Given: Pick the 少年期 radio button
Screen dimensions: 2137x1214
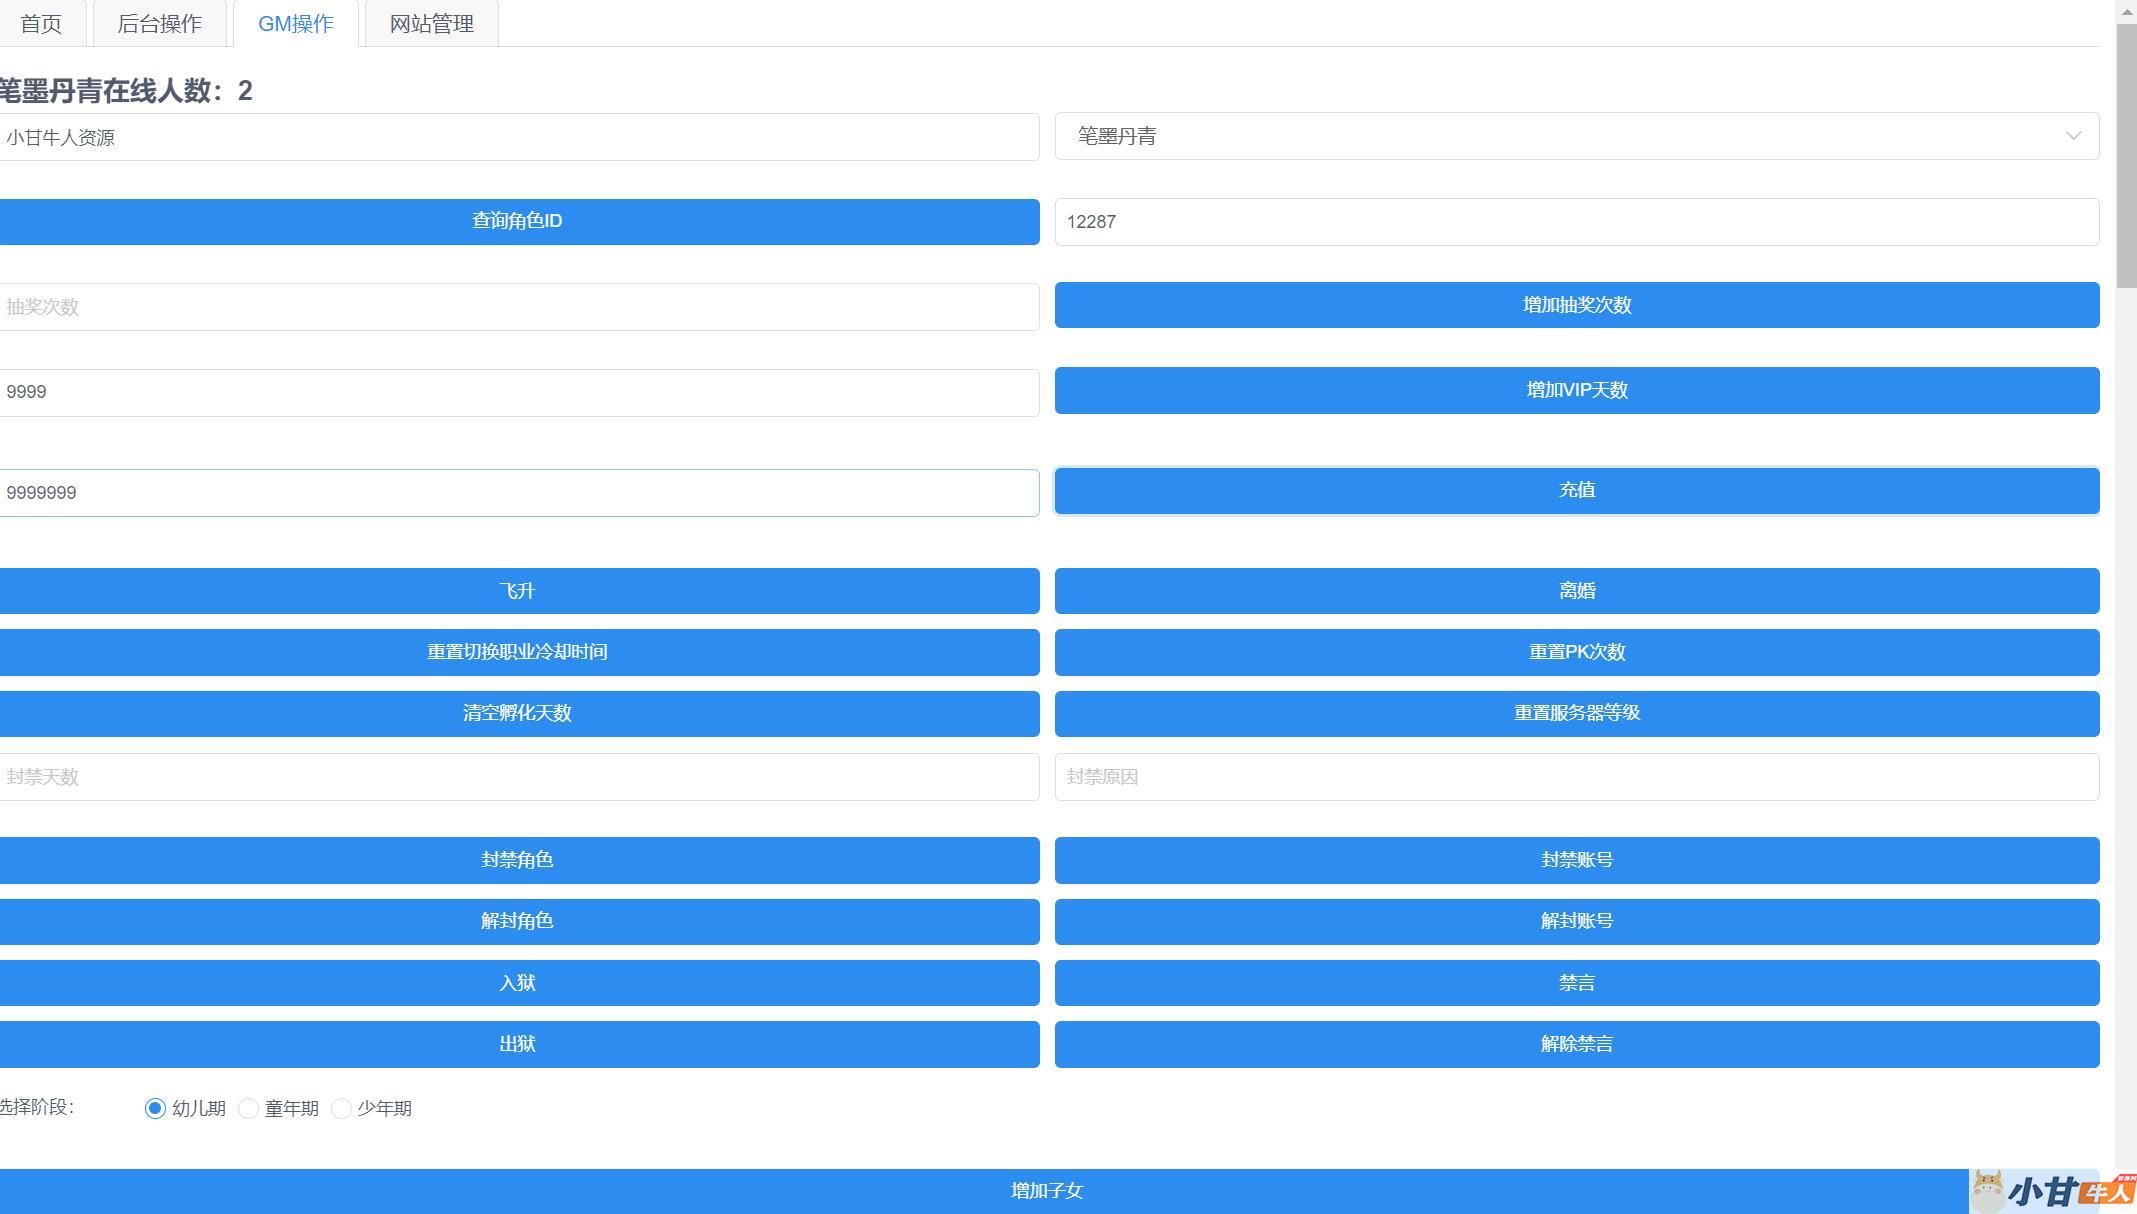Looking at the screenshot, I should coord(341,1108).
